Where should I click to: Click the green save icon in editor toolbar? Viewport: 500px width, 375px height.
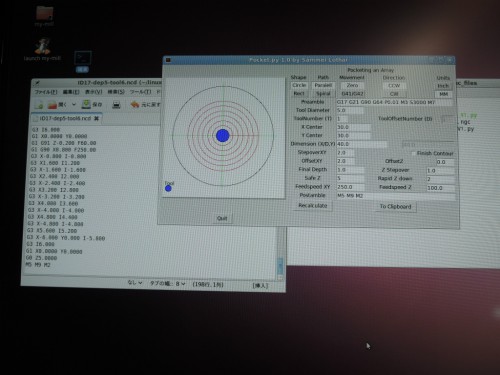[86, 104]
